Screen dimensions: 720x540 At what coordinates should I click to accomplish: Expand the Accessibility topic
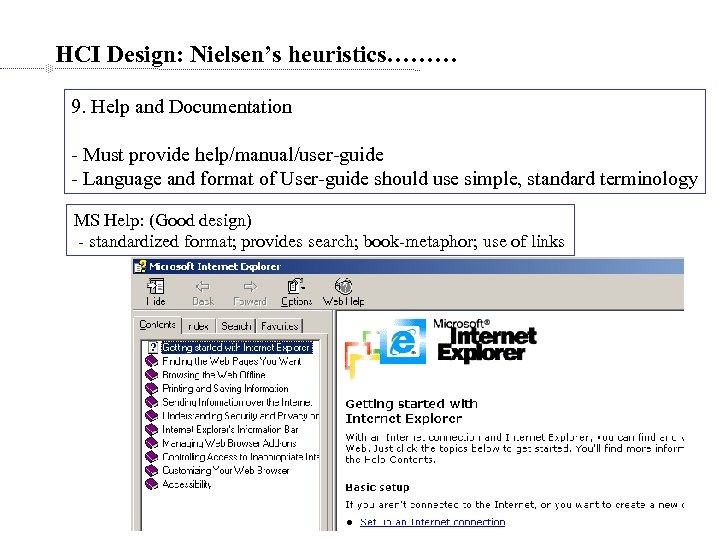tap(186, 484)
